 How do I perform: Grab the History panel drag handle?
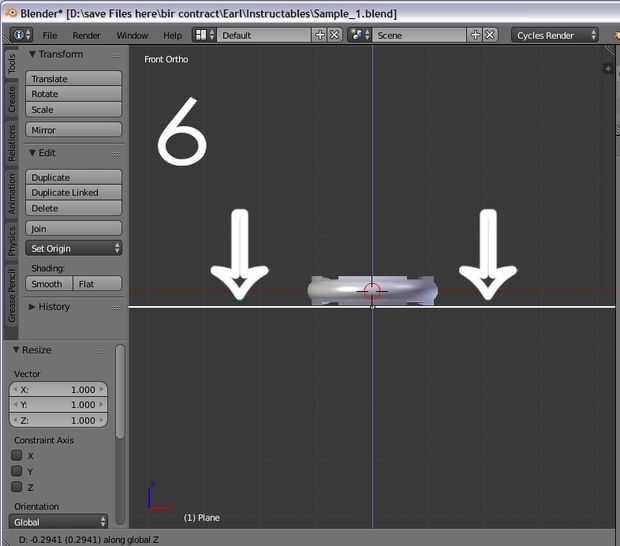click(x=115, y=308)
